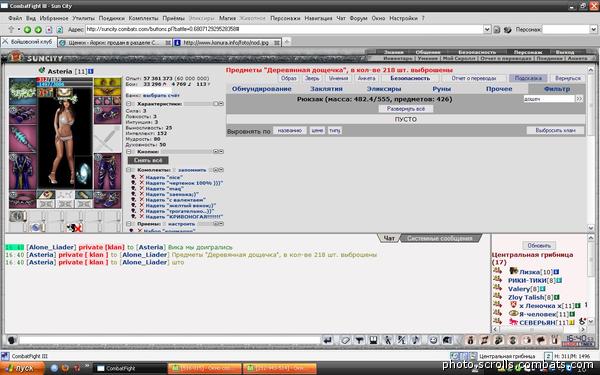Image resolution: width=600 pixels, height=375 pixels.
Task: Click the helmet icon in chat toolbar
Action: tap(447, 340)
